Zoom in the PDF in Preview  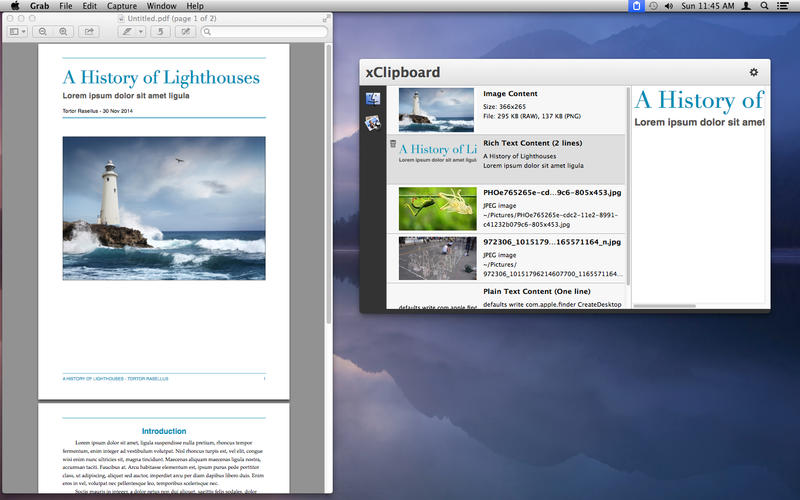63,32
